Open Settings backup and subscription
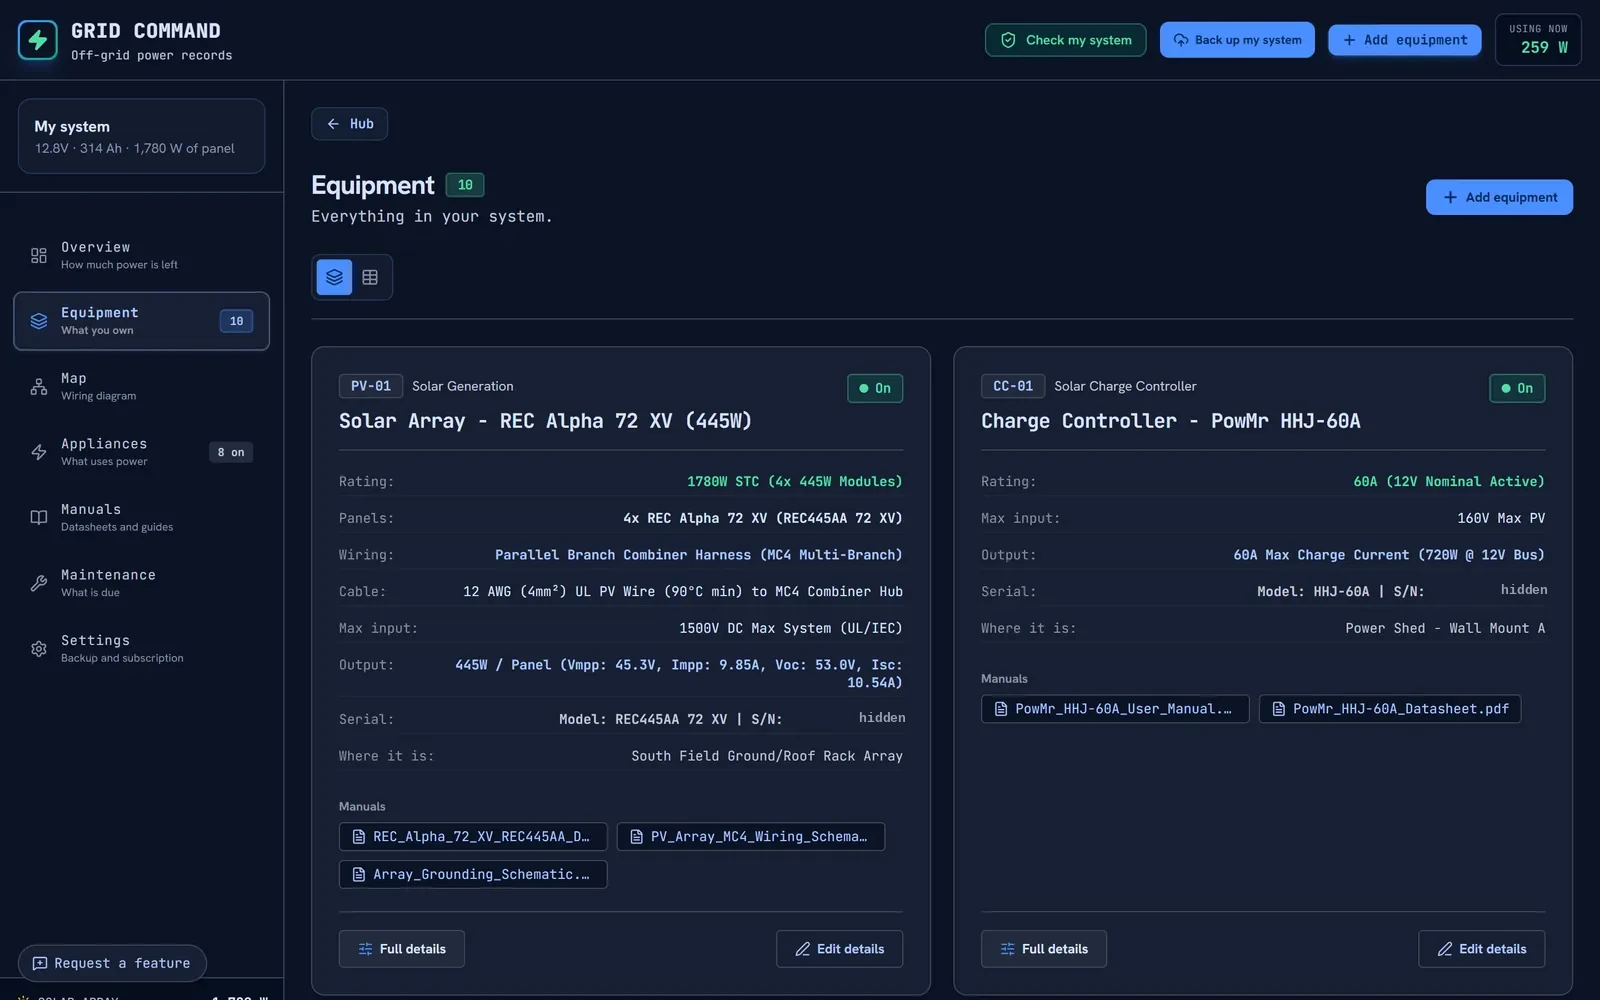 (x=141, y=648)
